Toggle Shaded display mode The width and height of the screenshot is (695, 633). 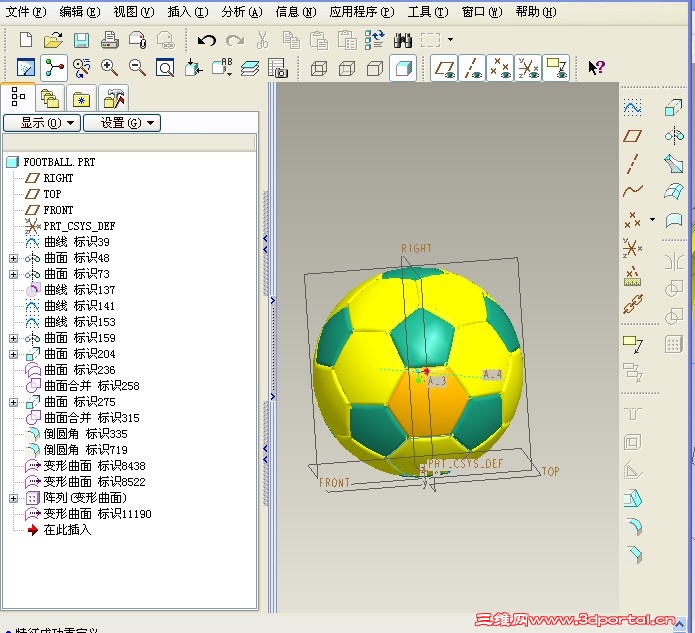(x=403, y=68)
